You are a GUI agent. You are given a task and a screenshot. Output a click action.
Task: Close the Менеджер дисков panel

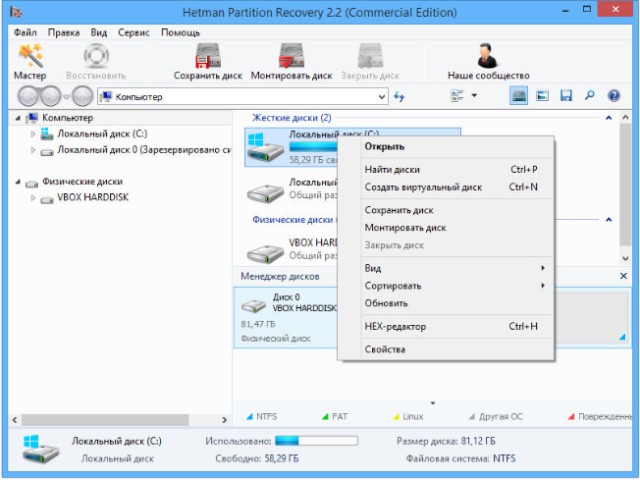tap(623, 276)
